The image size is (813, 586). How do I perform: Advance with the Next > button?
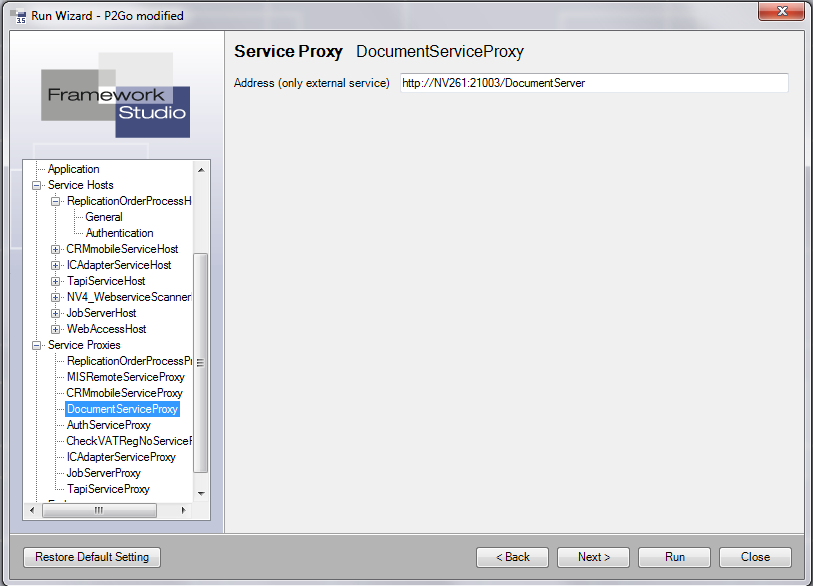click(594, 557)
